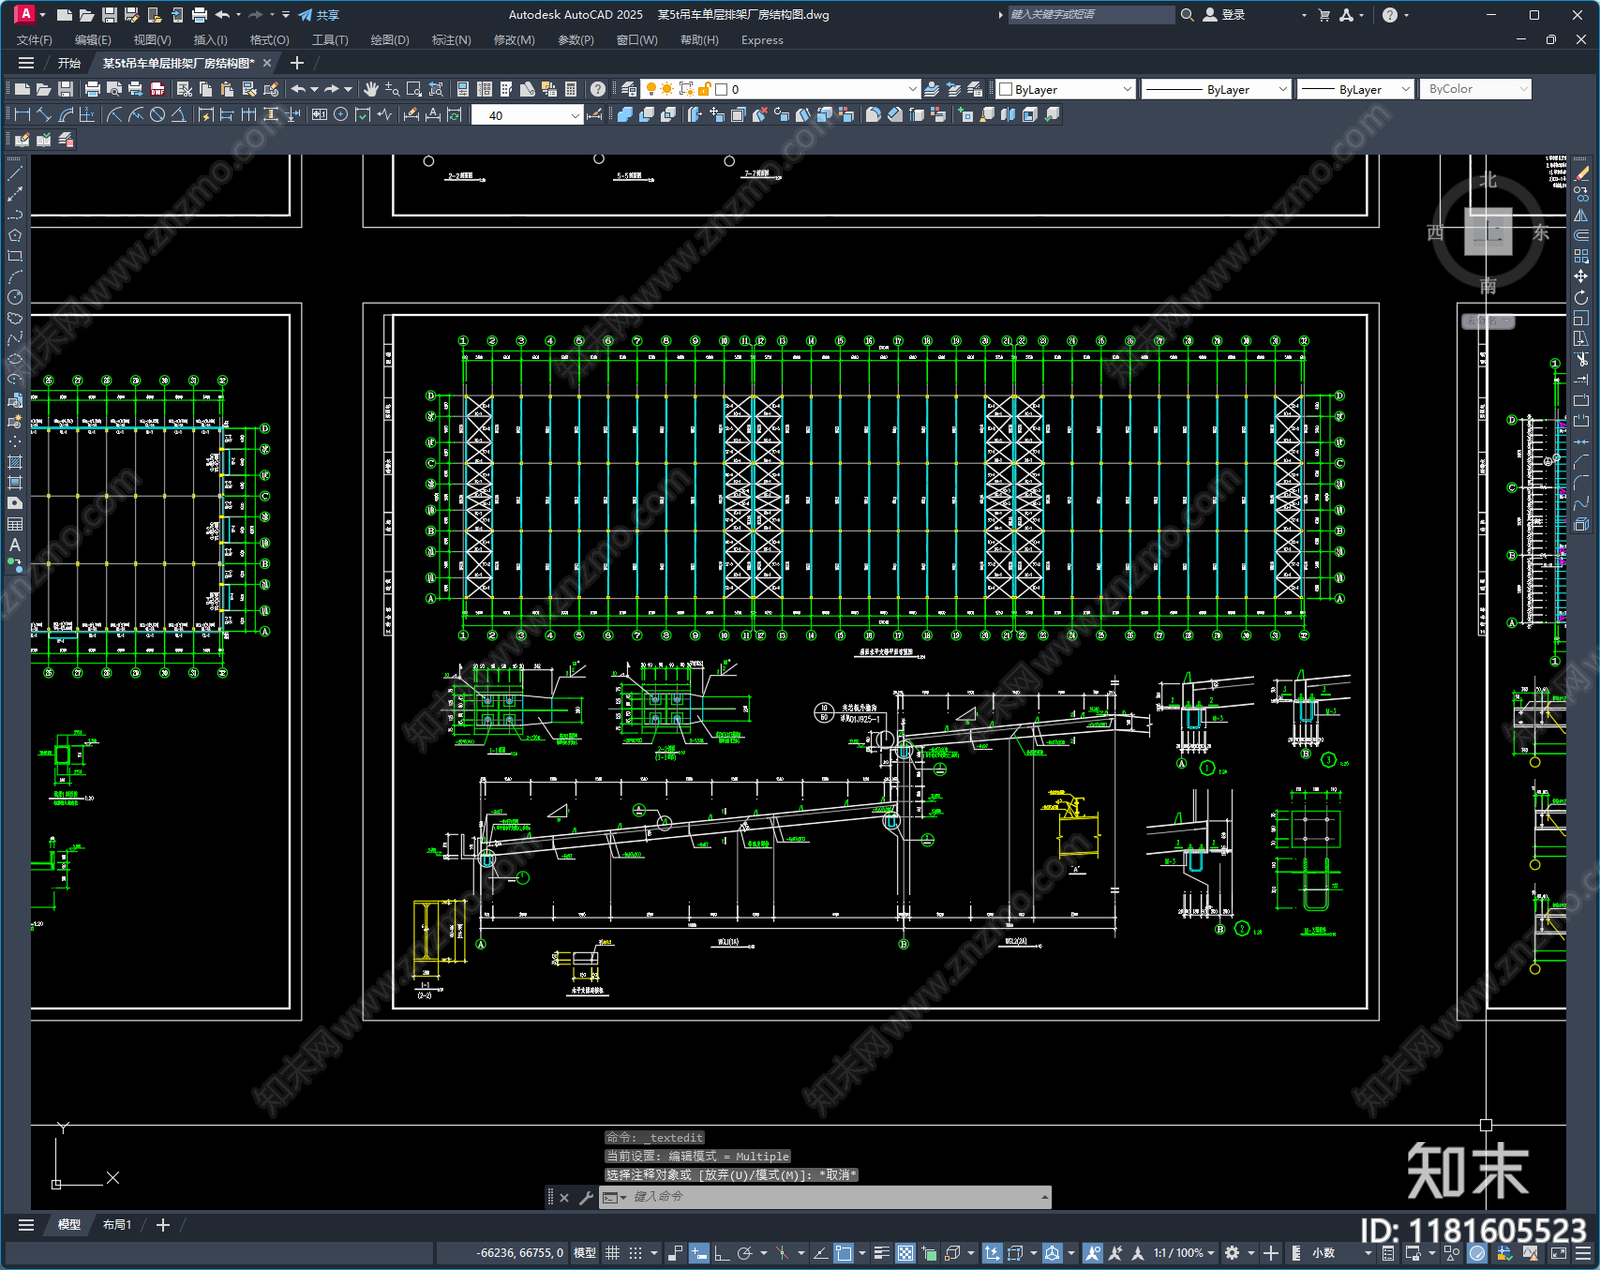Open the Express menu
The height and width of the screenshot is (1270, 1600).
(x=762, y=40)
